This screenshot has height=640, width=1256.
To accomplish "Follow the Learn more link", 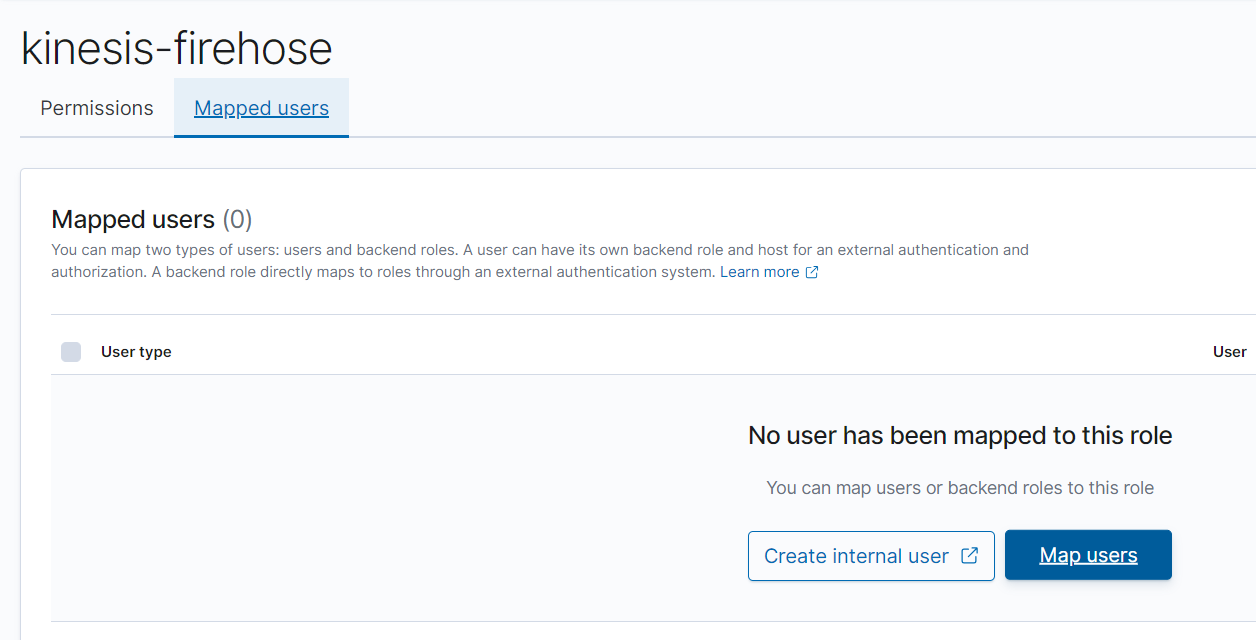I will pos(759,272).
